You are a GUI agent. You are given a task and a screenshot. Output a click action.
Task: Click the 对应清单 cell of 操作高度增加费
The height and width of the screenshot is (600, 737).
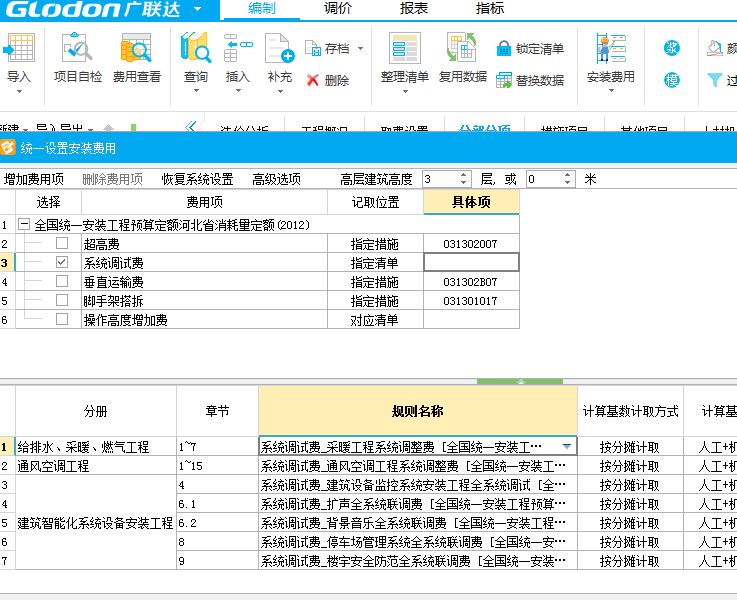click(x=375, y=319)
